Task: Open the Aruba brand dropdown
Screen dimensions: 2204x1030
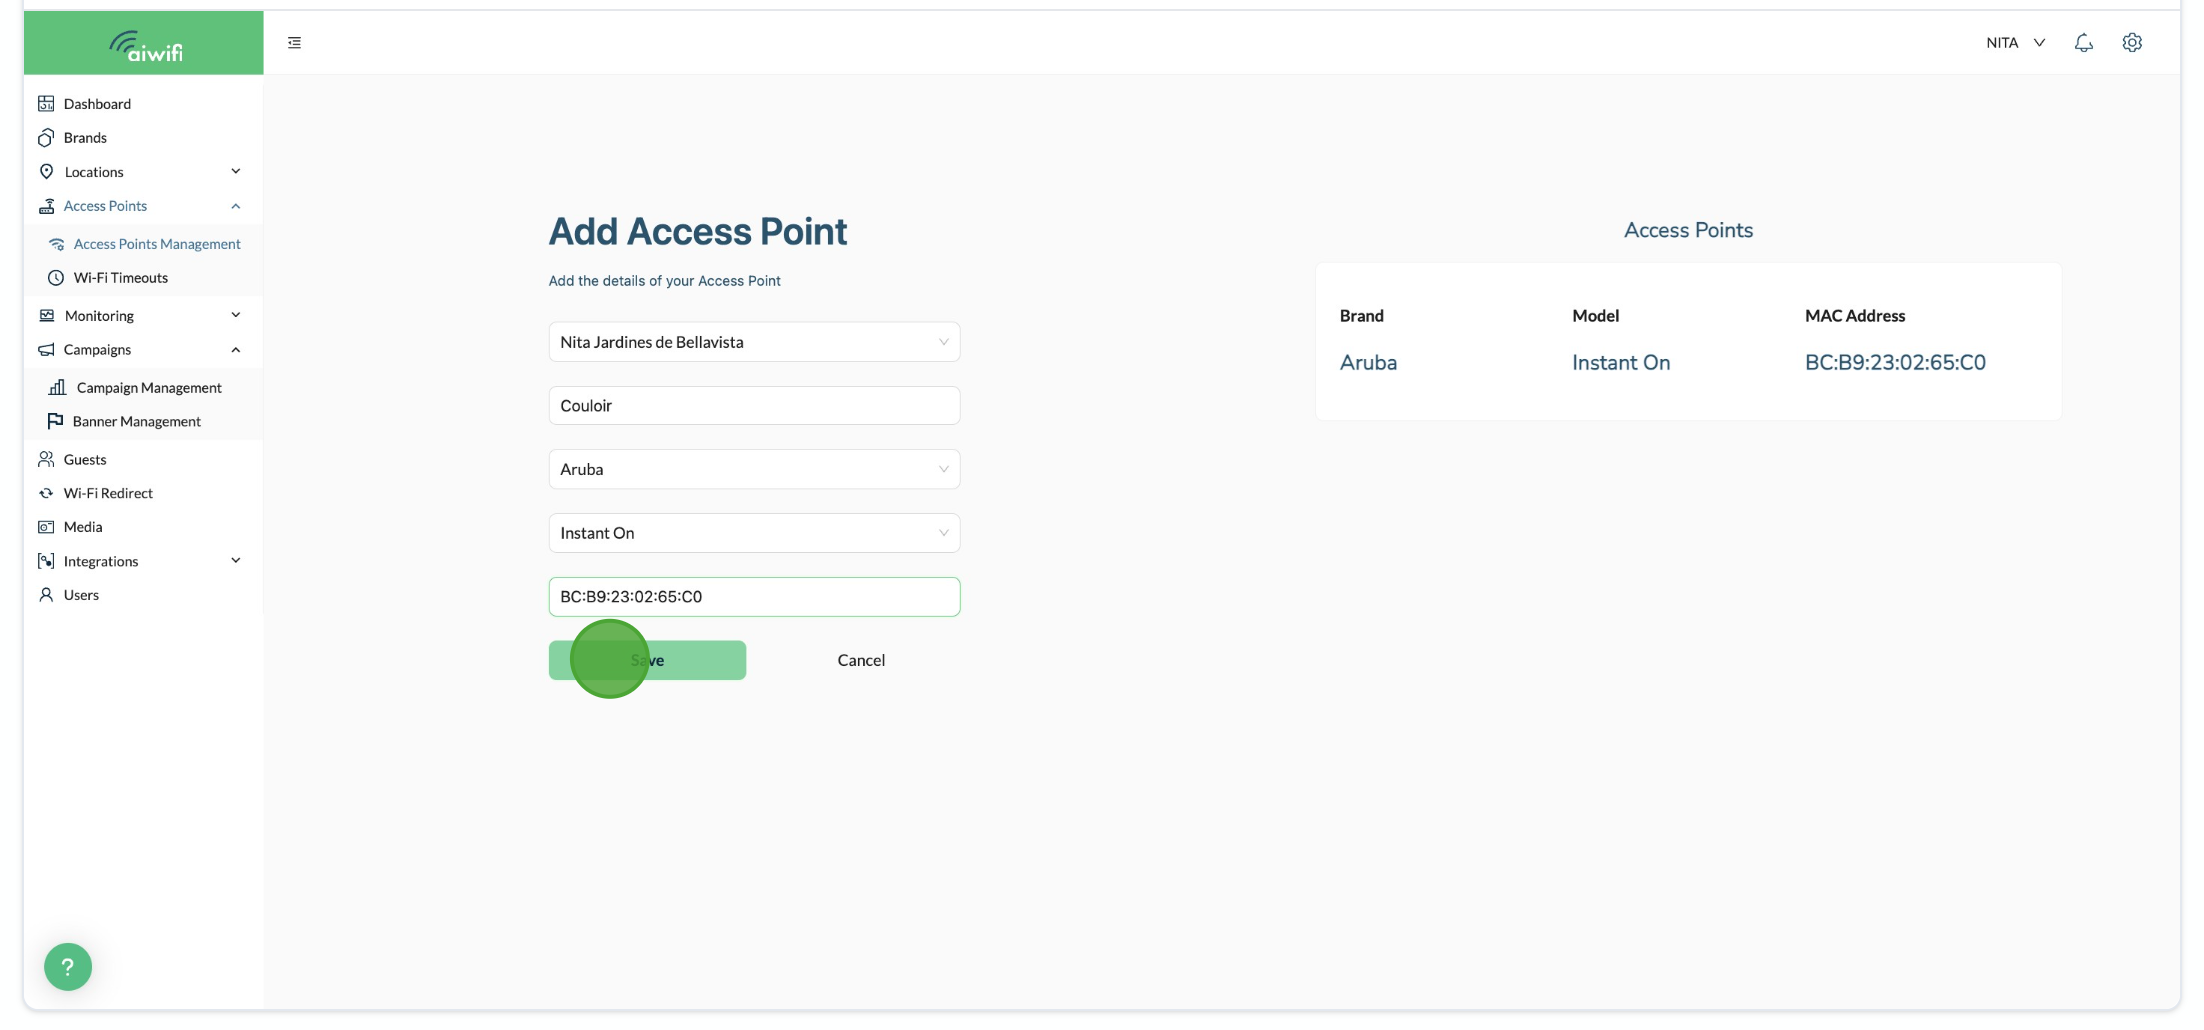Action: (x=753, y=469)
